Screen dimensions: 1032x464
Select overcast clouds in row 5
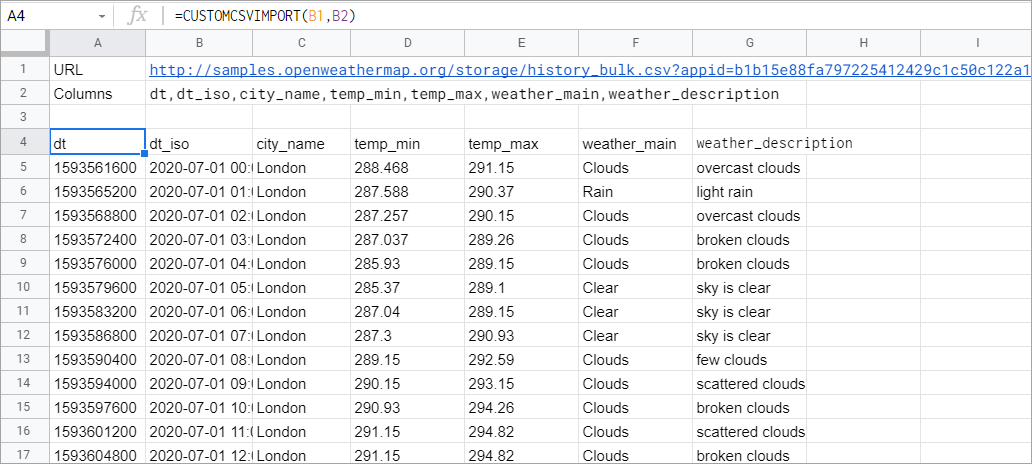pos(749,167)
